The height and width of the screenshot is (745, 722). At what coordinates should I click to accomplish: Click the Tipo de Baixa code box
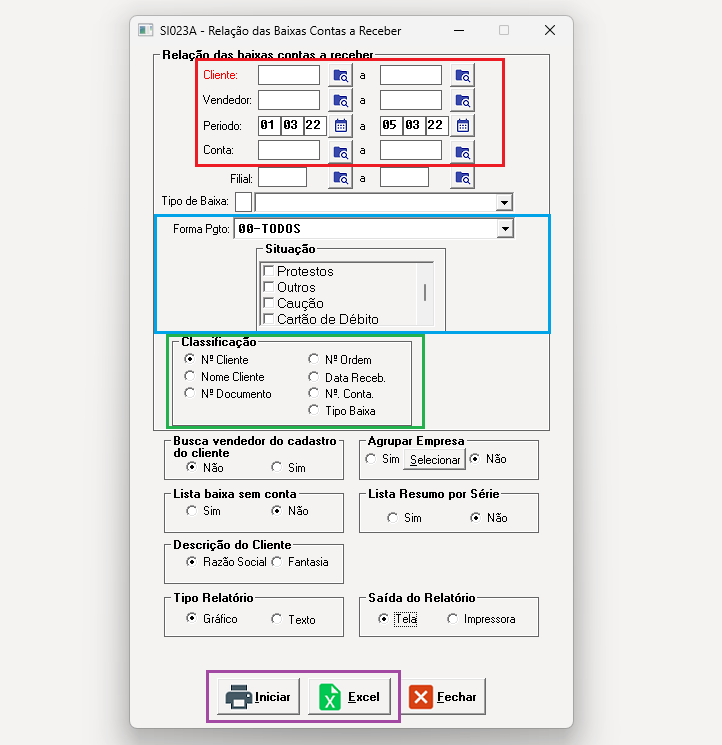click(x=243, y=202)
